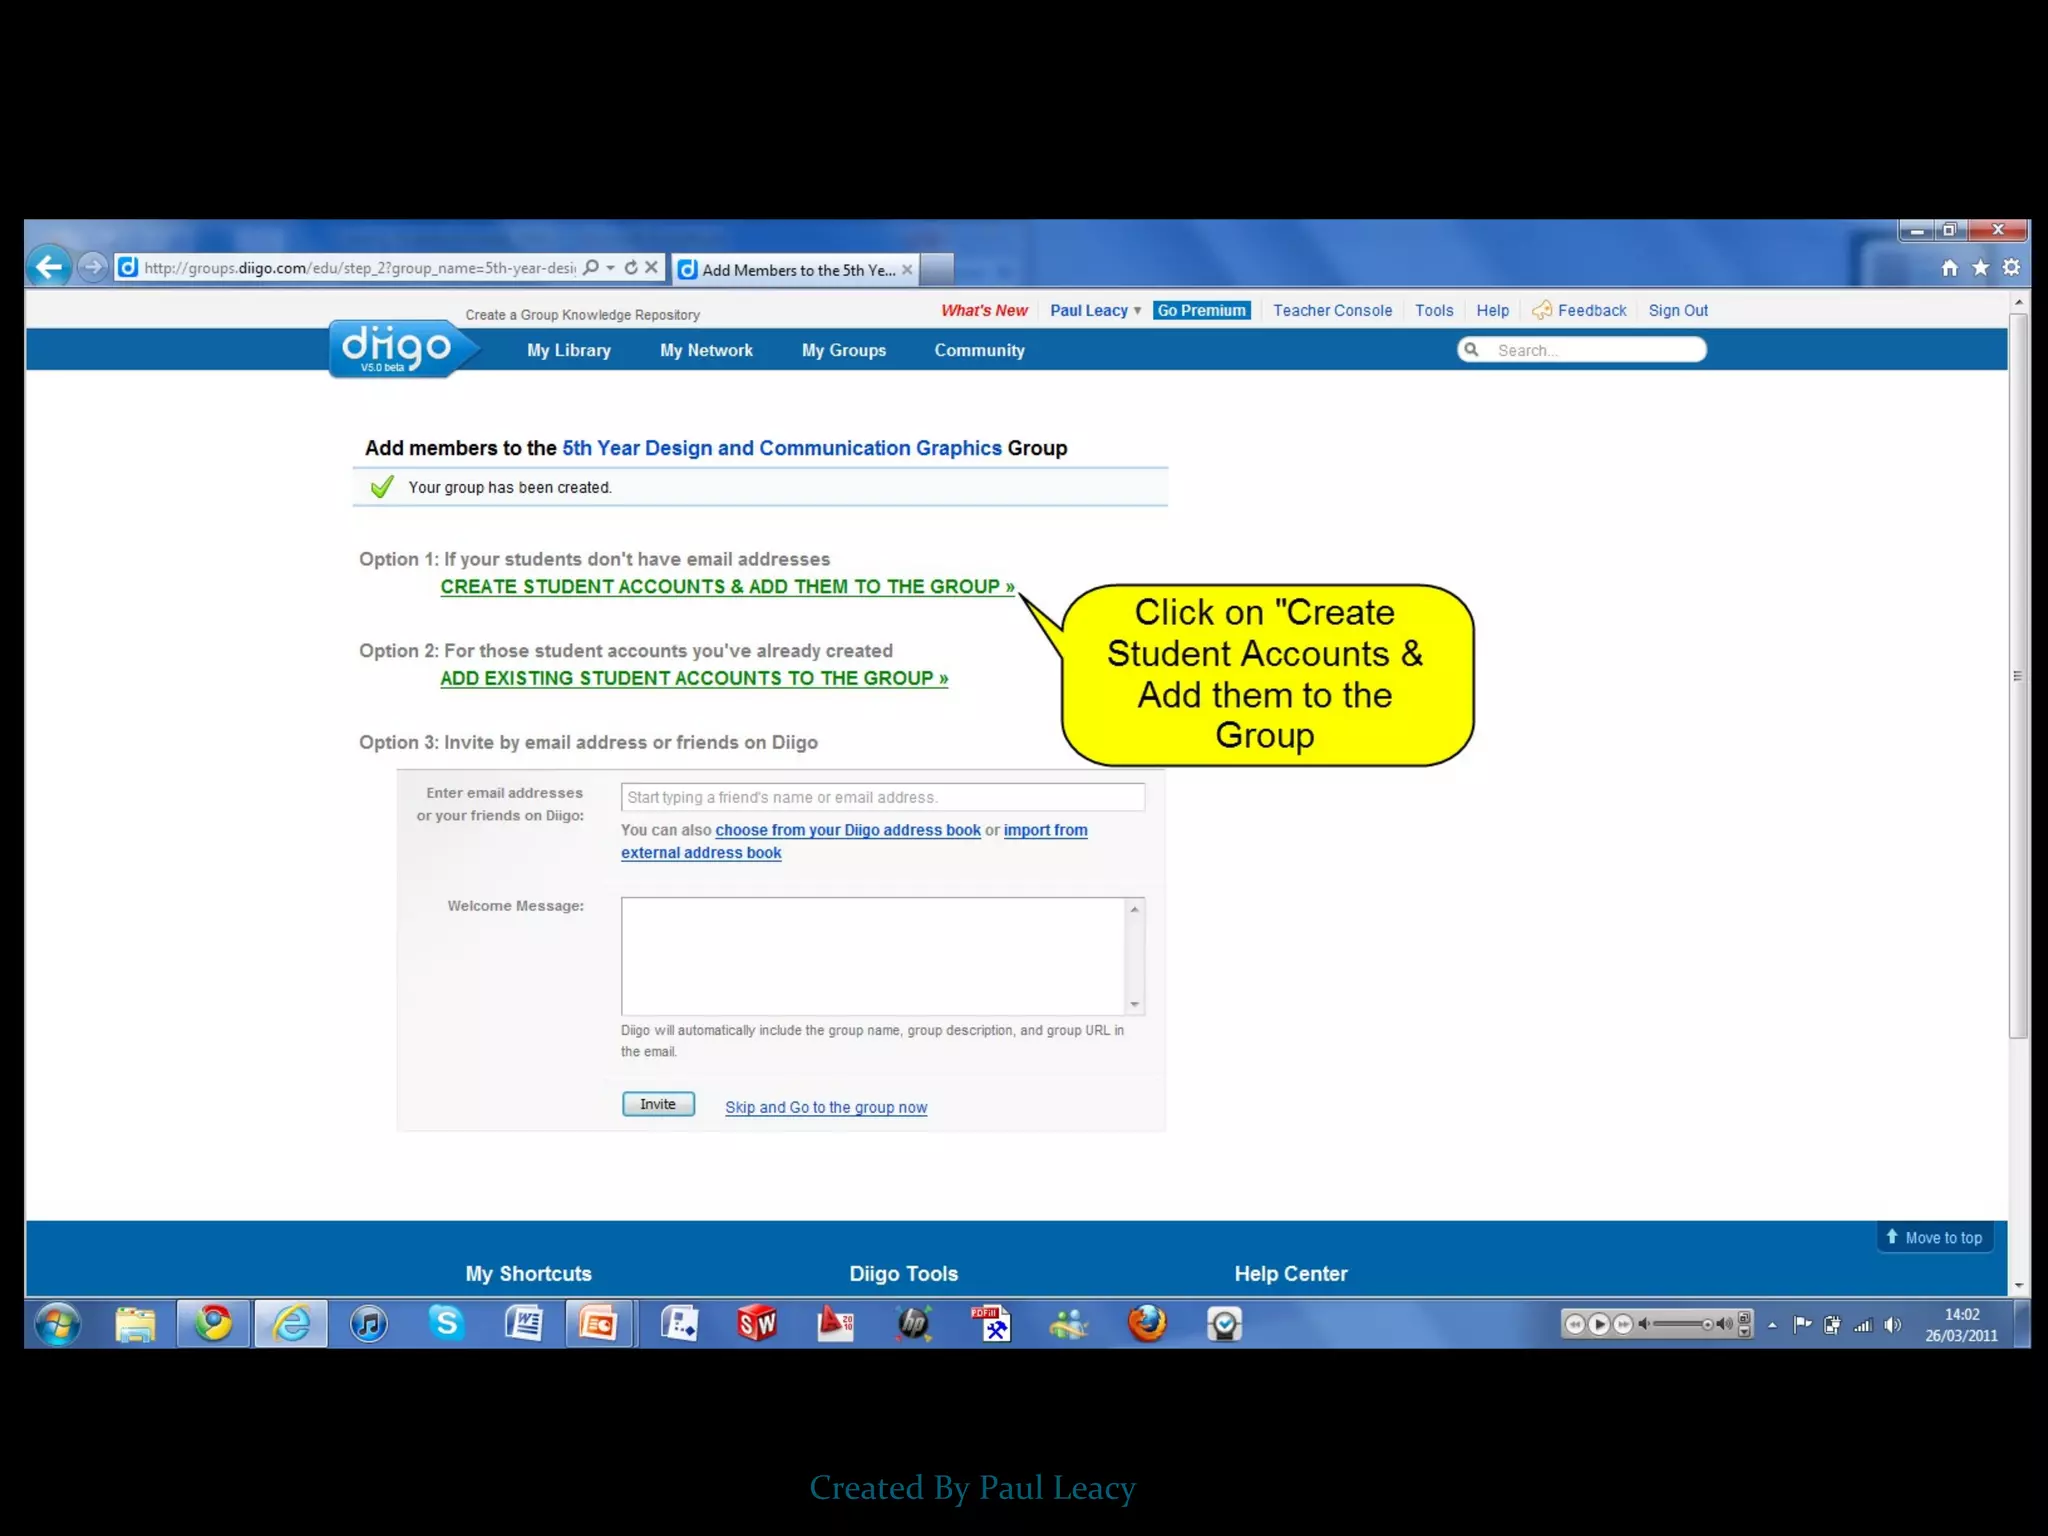Open the Help link in the top bar
This screenshot has height=1536, width=2048.
pos(1492,310)
